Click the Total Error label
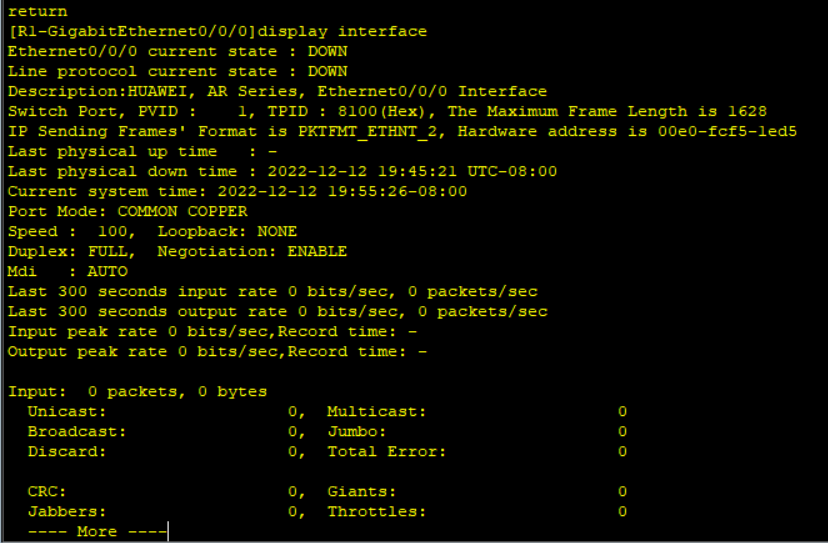Screen dimensions: 828x543 (x=387, y=452)
